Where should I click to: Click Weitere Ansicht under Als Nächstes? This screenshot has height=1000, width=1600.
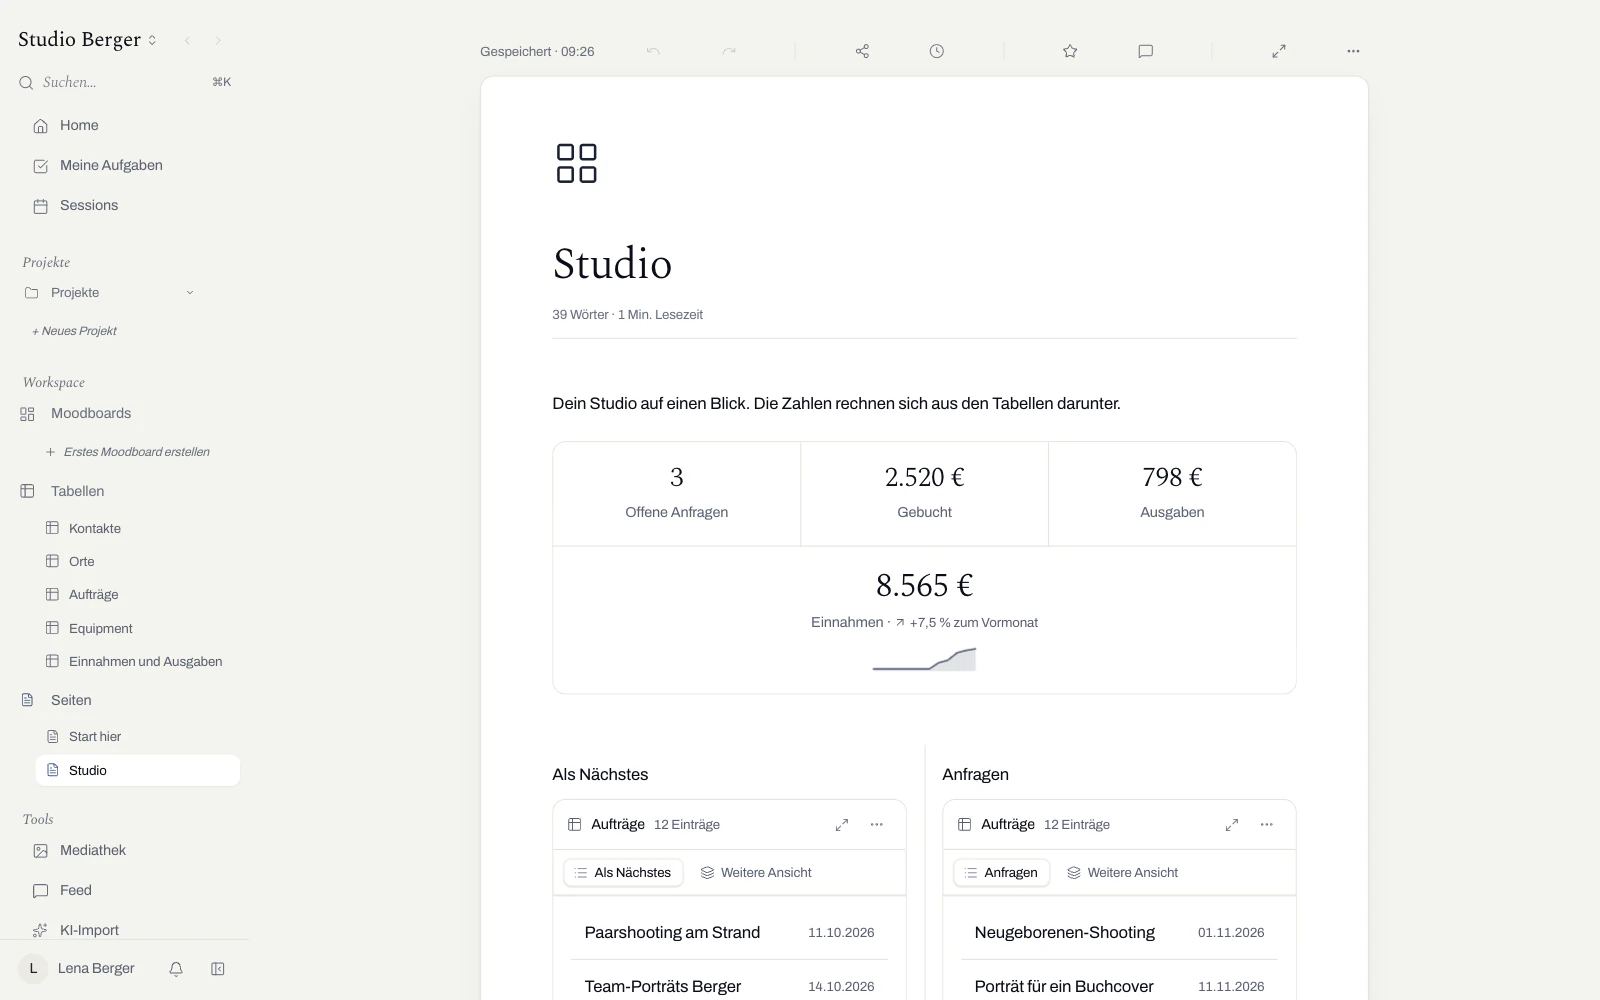756,873
